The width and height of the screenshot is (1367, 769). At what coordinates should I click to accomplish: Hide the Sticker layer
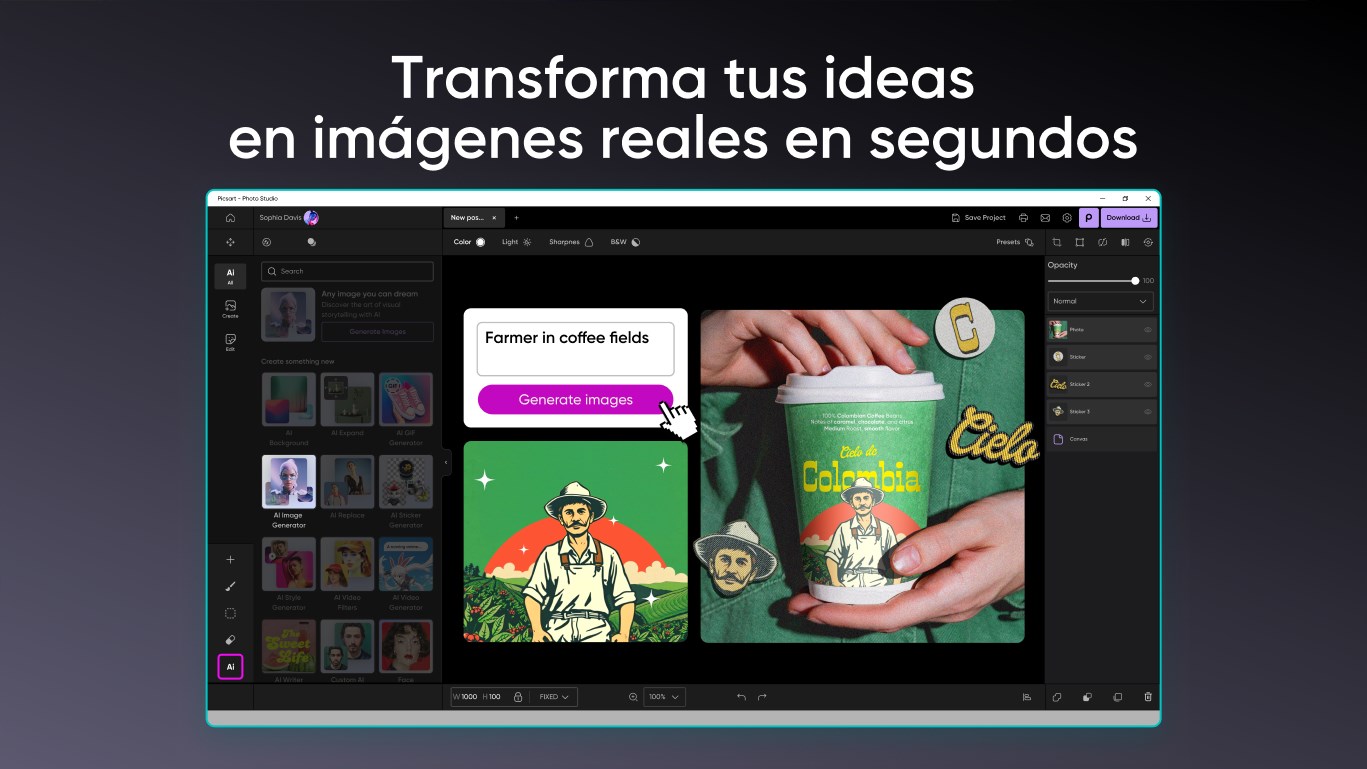1147,356
